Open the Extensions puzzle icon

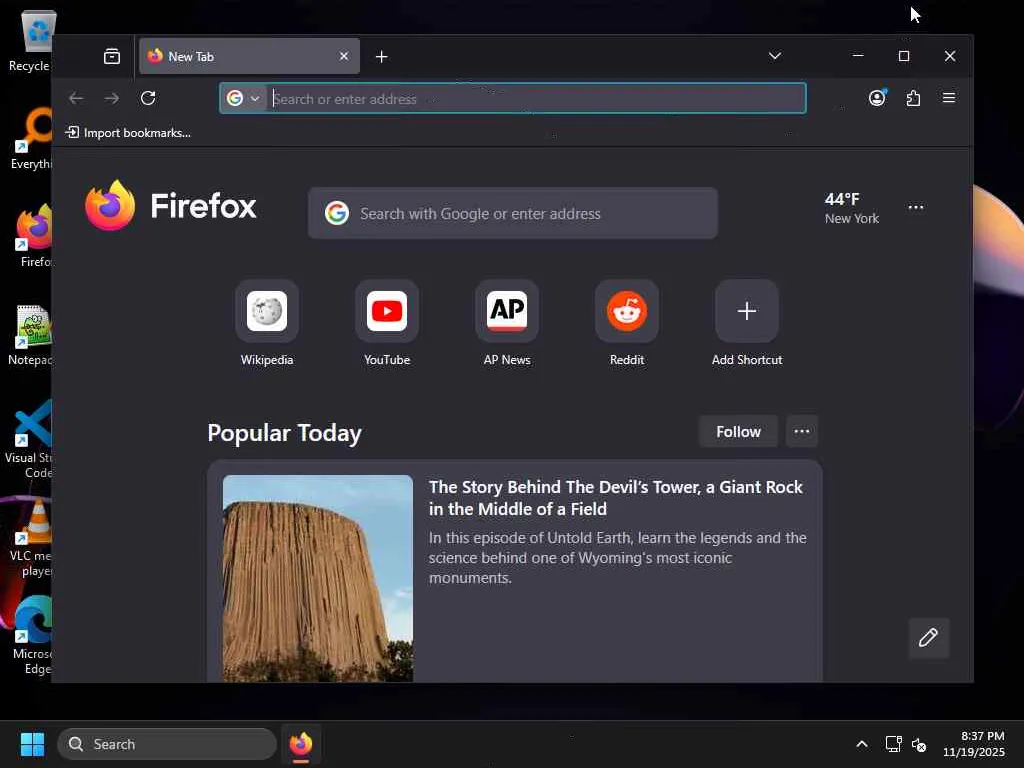[x=913, y=98]
